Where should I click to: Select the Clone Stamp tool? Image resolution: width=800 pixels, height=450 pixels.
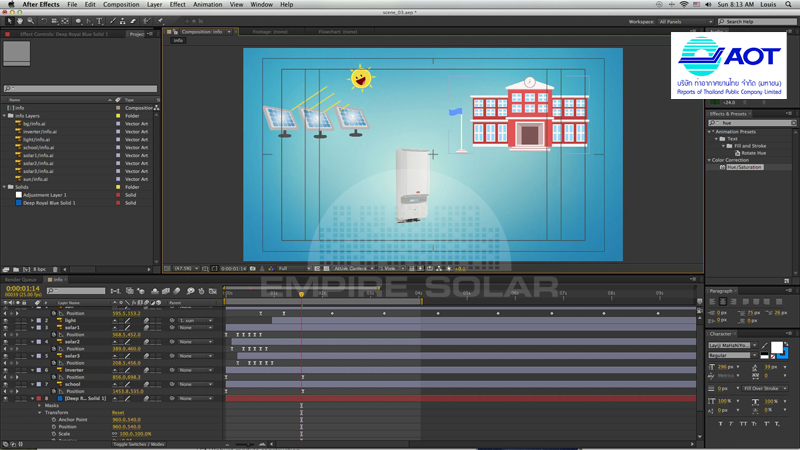point(123,21)
